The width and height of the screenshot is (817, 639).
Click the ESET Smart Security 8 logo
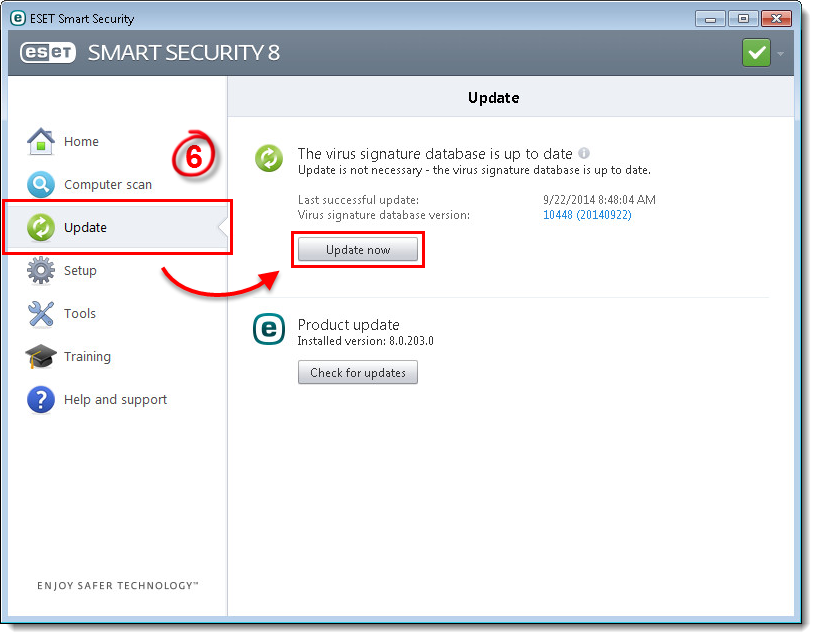(150, 53)
